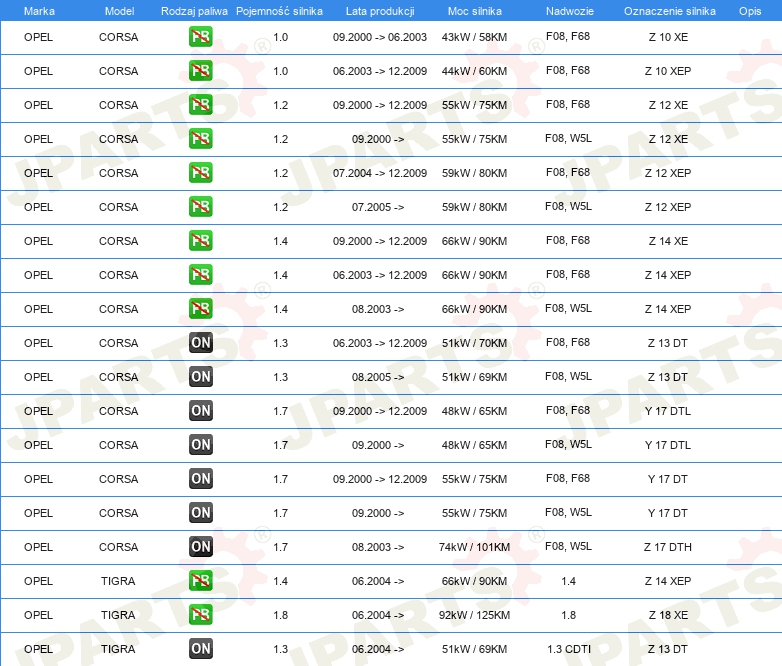Click the Oznaczenie silnika header
The width and height of the screenshot is (782, 666).
(x=669, y=11)
